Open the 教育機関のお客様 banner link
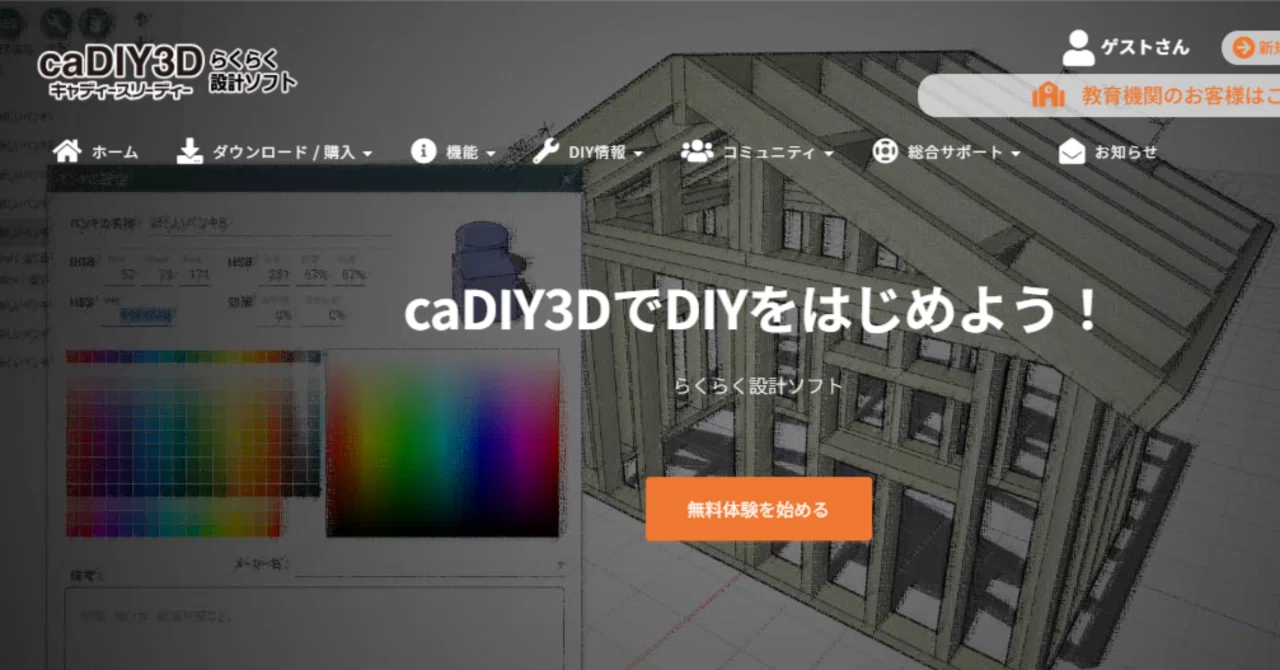This screenshot has height=670, width=1280. point(1100,96)
